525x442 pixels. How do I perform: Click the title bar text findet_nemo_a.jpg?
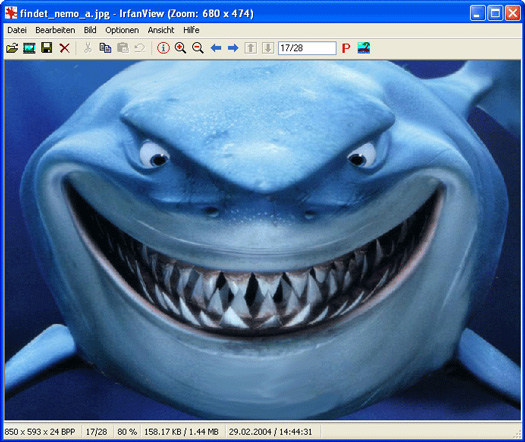click(65, 14)
